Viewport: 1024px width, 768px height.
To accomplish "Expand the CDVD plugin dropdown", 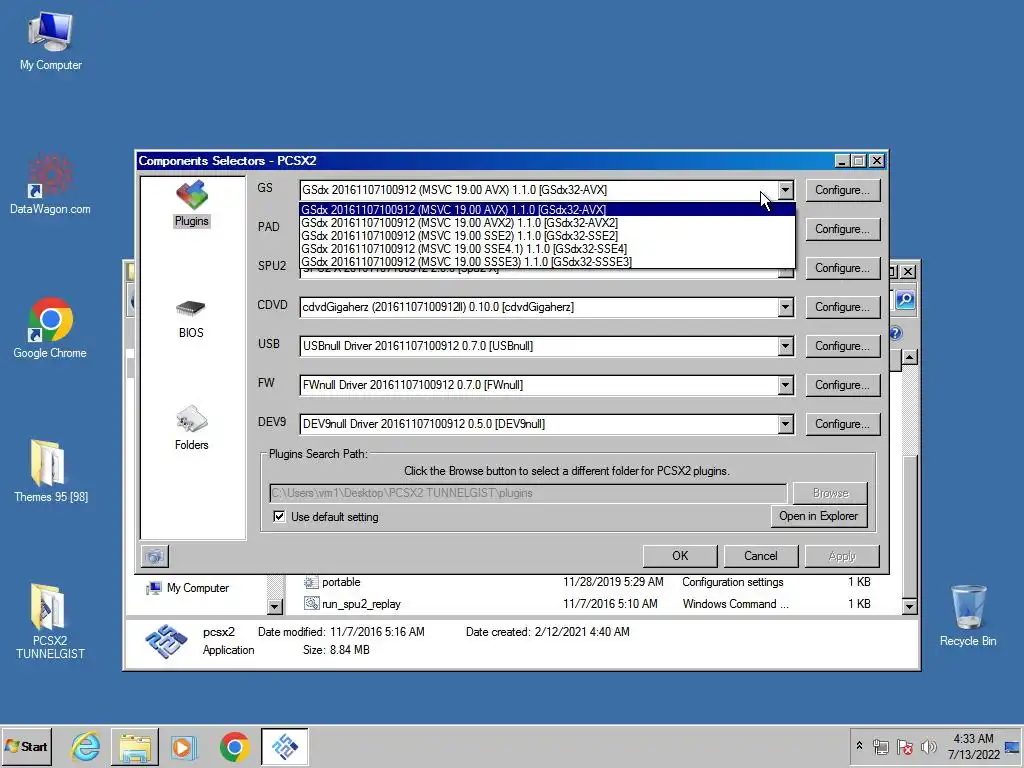I will 786,307.
